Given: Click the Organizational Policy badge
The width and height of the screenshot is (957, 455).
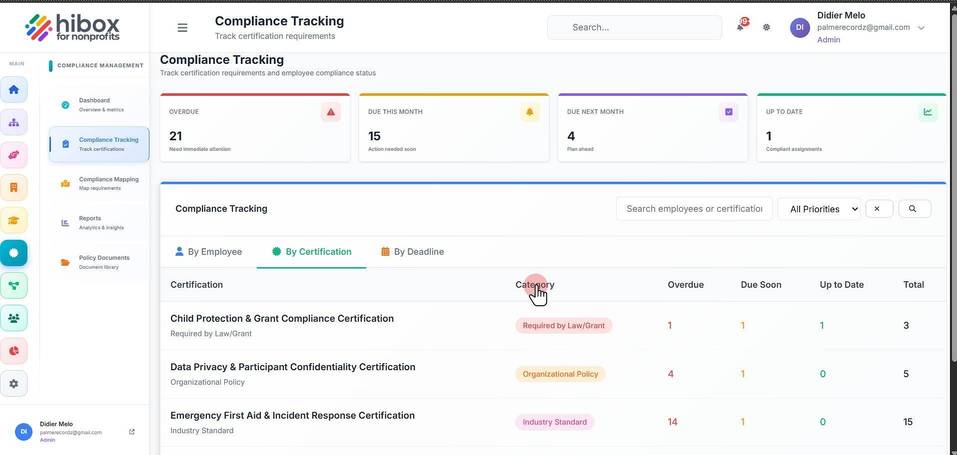Looking at the screenshot, I should 560,374.
